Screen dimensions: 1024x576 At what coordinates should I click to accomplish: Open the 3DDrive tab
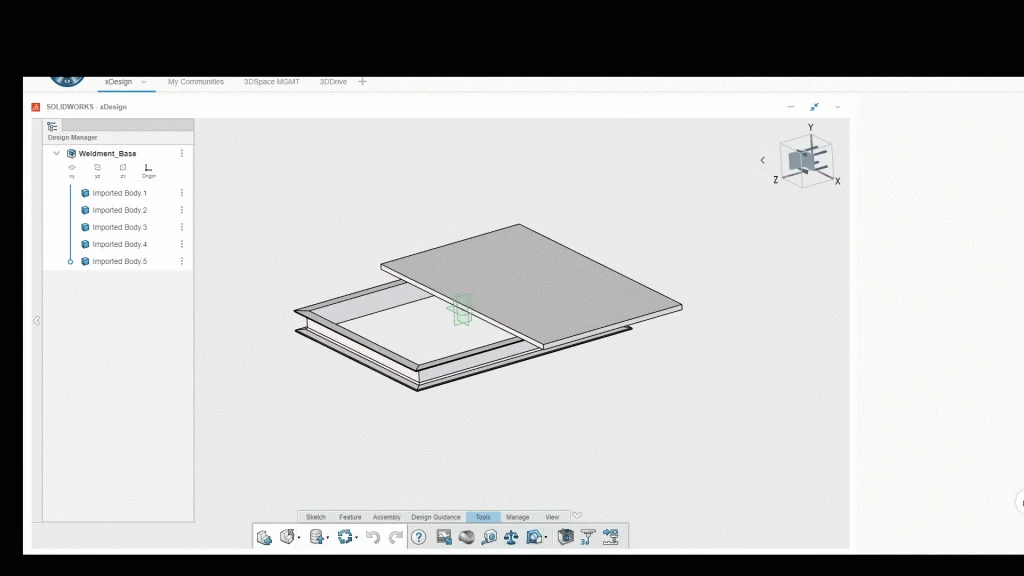pyautogui.click(x=333, y=82)
